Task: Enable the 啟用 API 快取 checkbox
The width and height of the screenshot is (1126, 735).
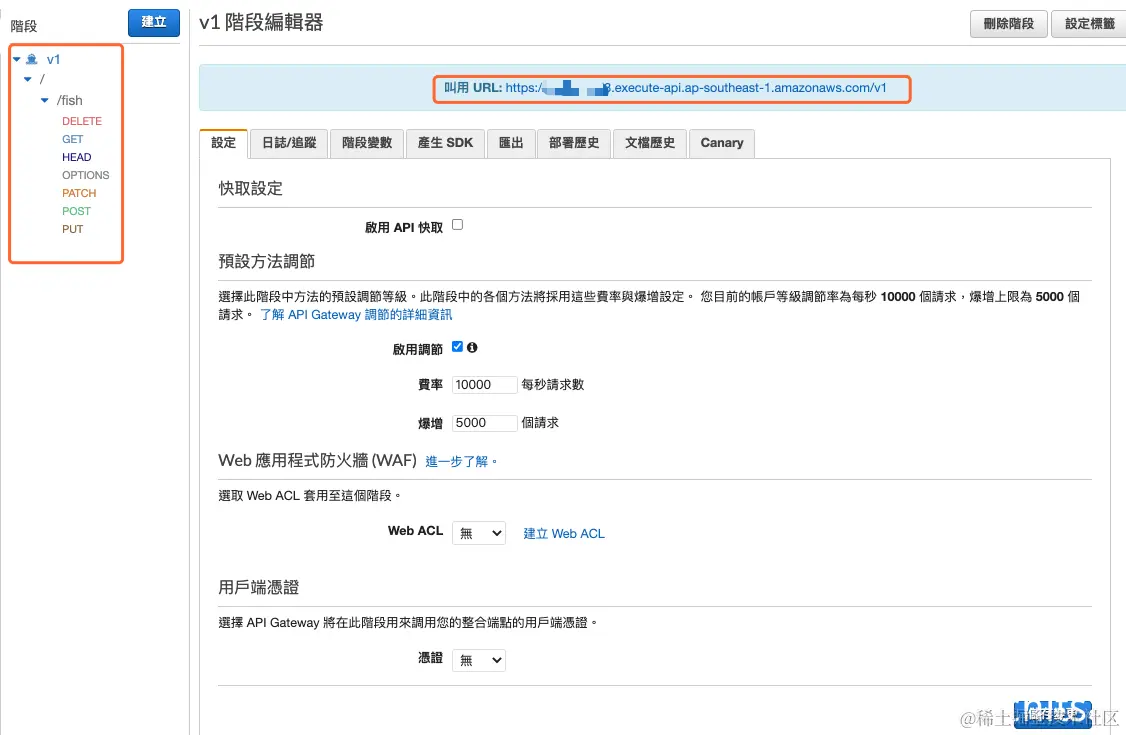Action: [457, 225]
